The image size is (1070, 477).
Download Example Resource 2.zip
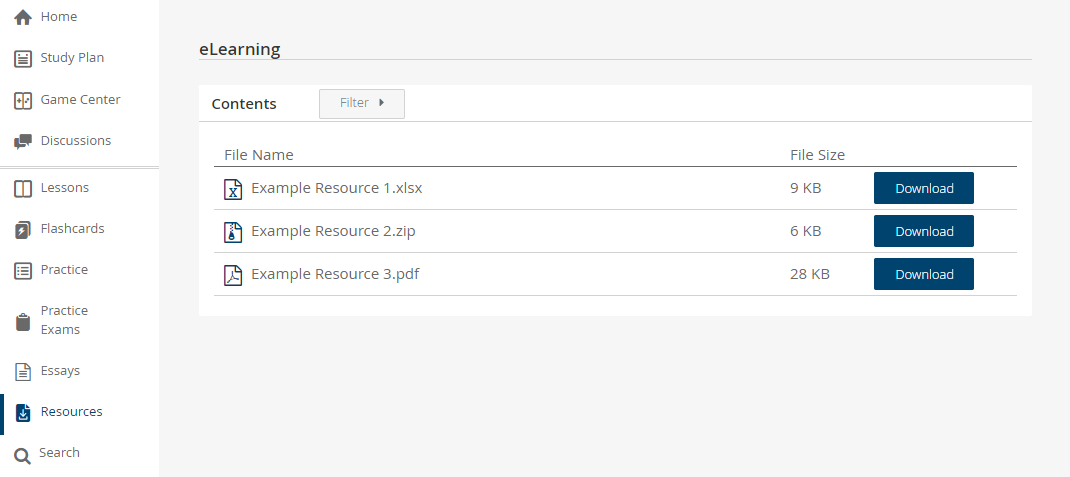point(923,231)
